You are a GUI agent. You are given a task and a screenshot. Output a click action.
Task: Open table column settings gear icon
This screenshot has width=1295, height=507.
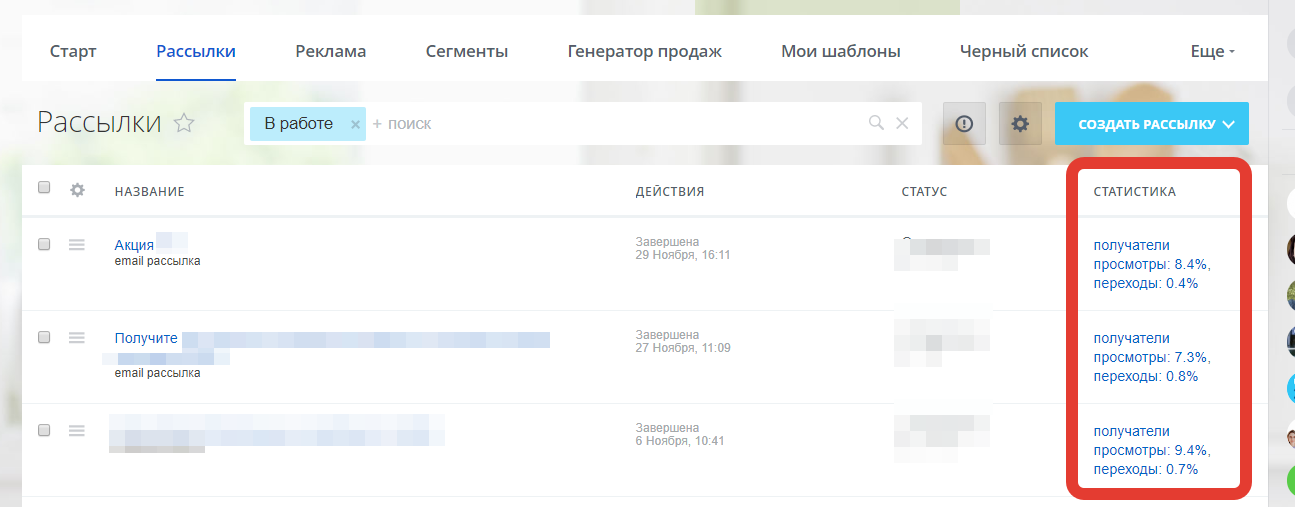pos(77,189)
